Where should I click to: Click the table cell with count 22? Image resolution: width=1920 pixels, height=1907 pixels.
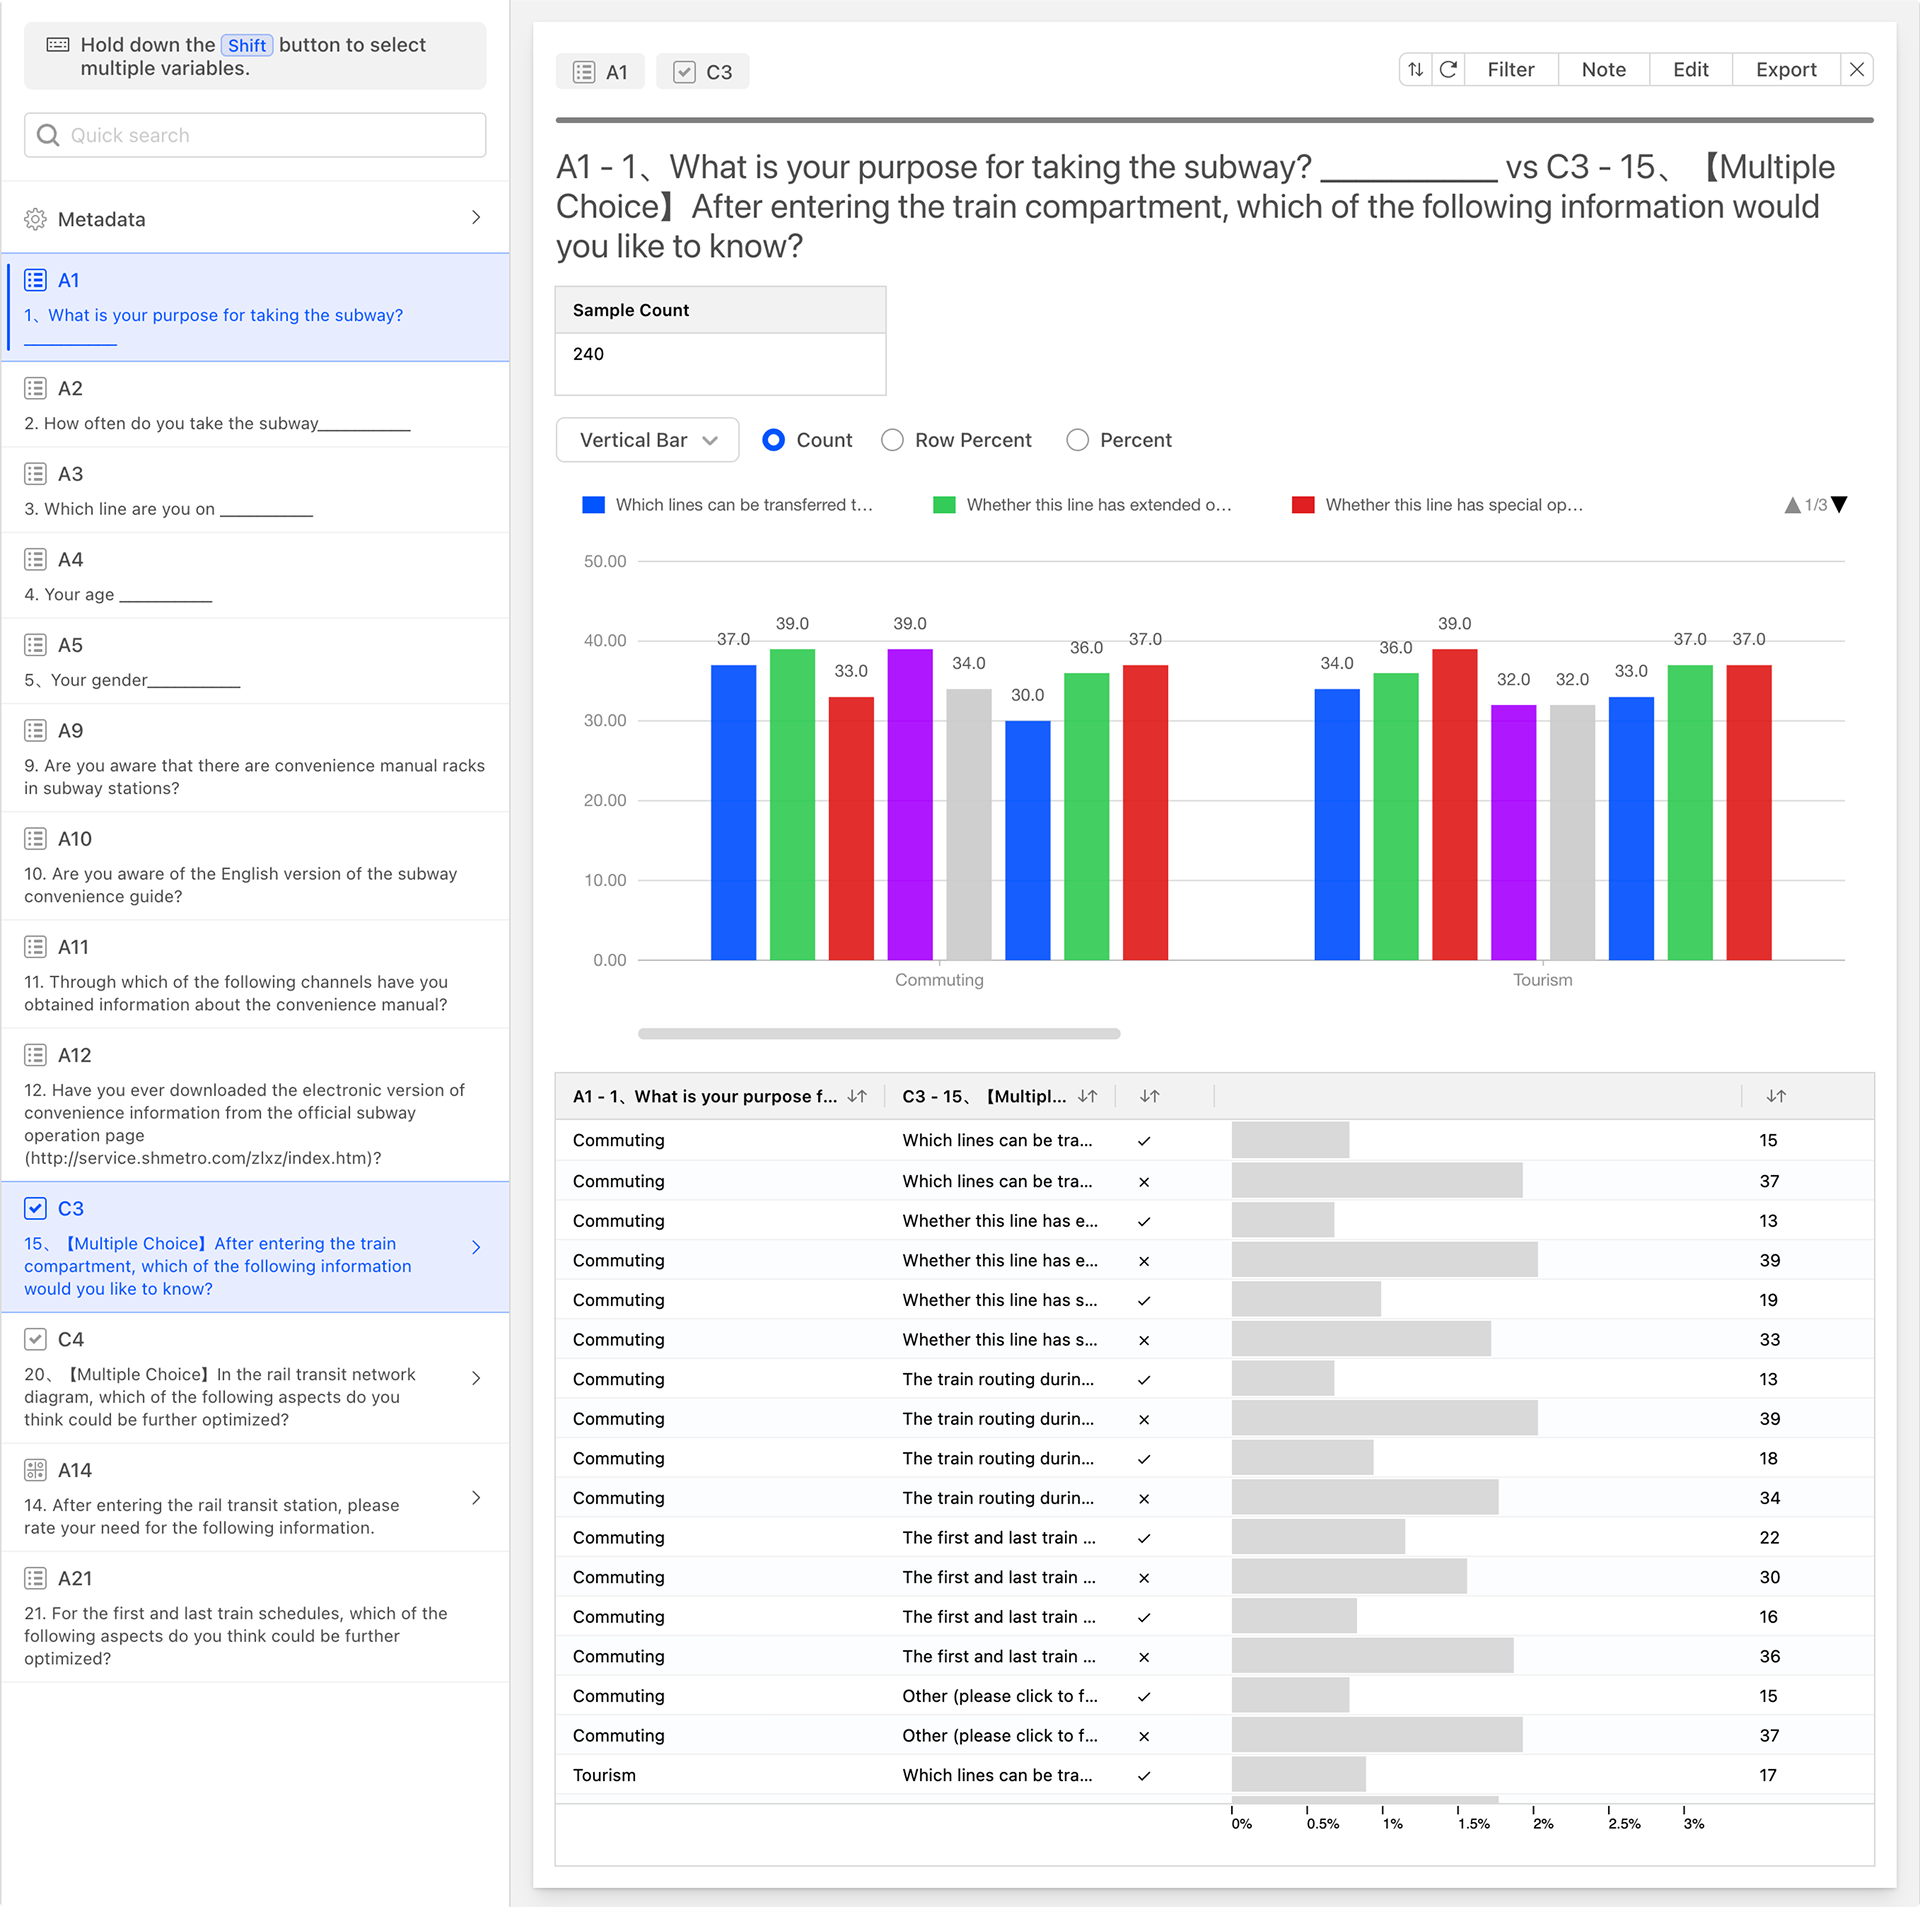tap(1769, 1537)
